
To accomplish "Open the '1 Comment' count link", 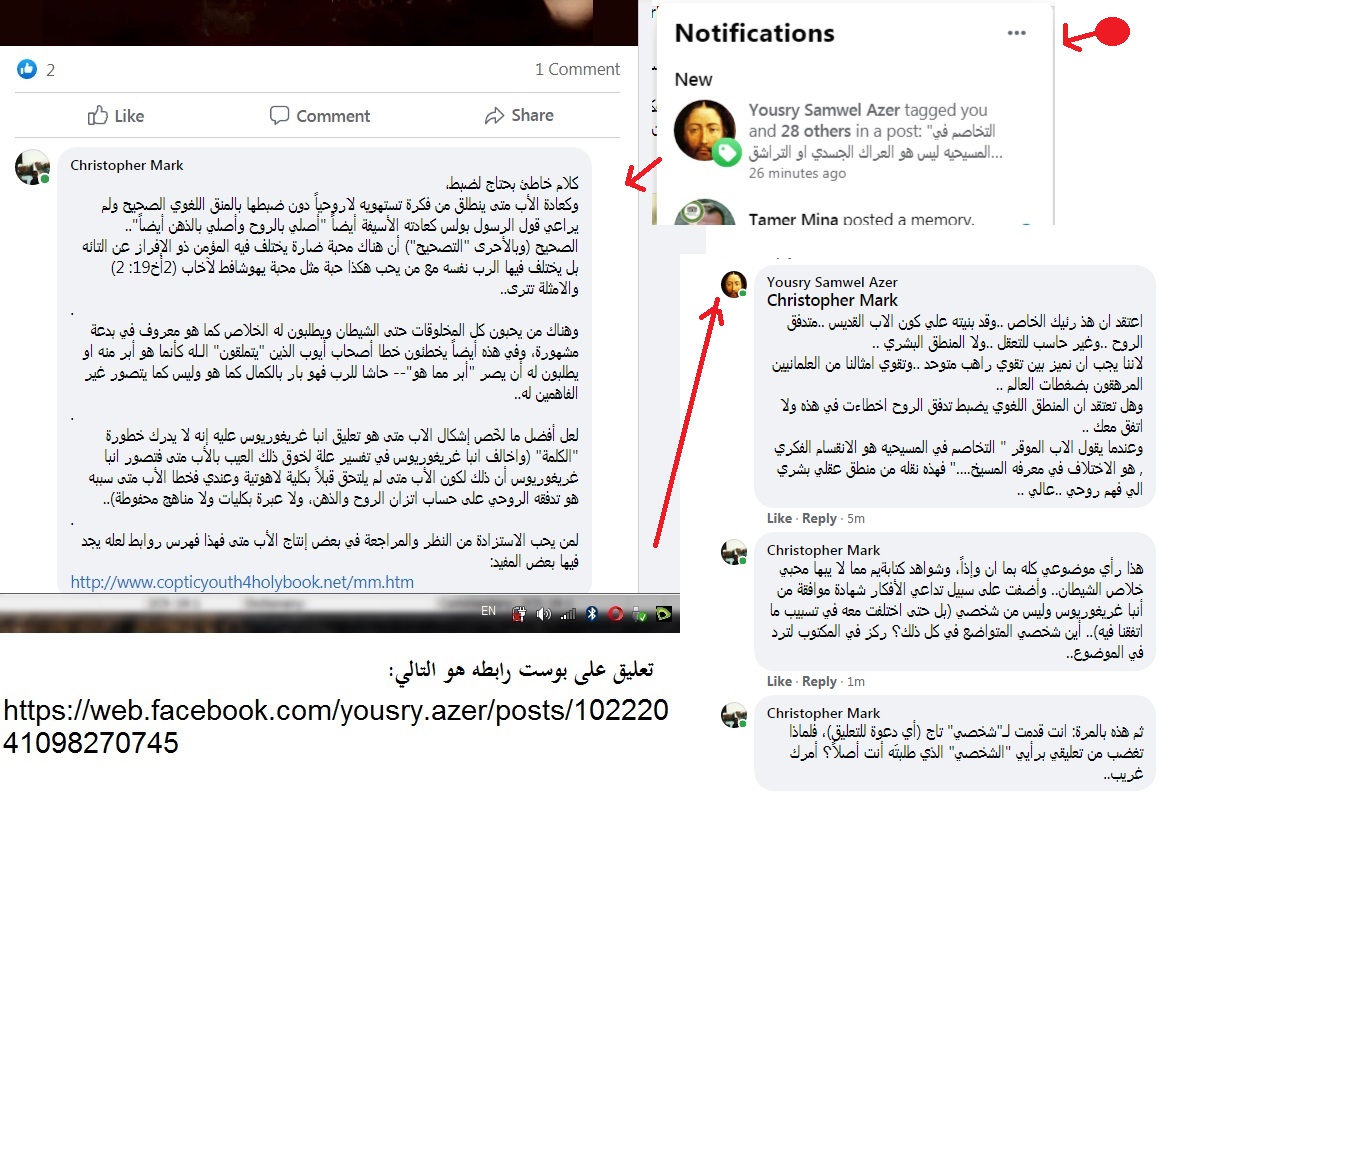I will click(577, 69).
